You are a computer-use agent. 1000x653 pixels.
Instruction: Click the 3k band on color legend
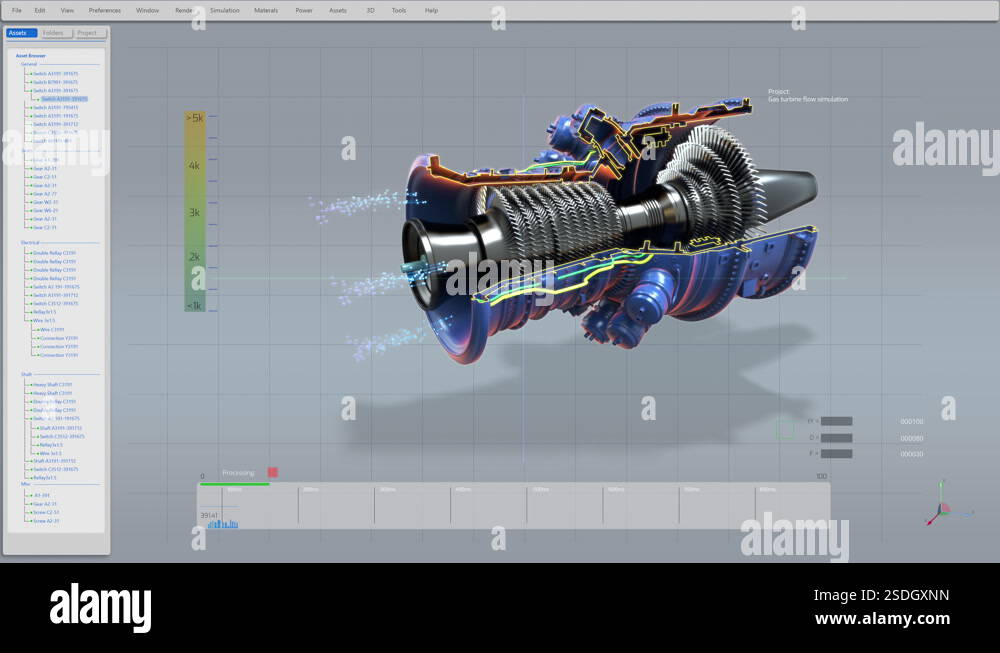click(x=195, y=212)
